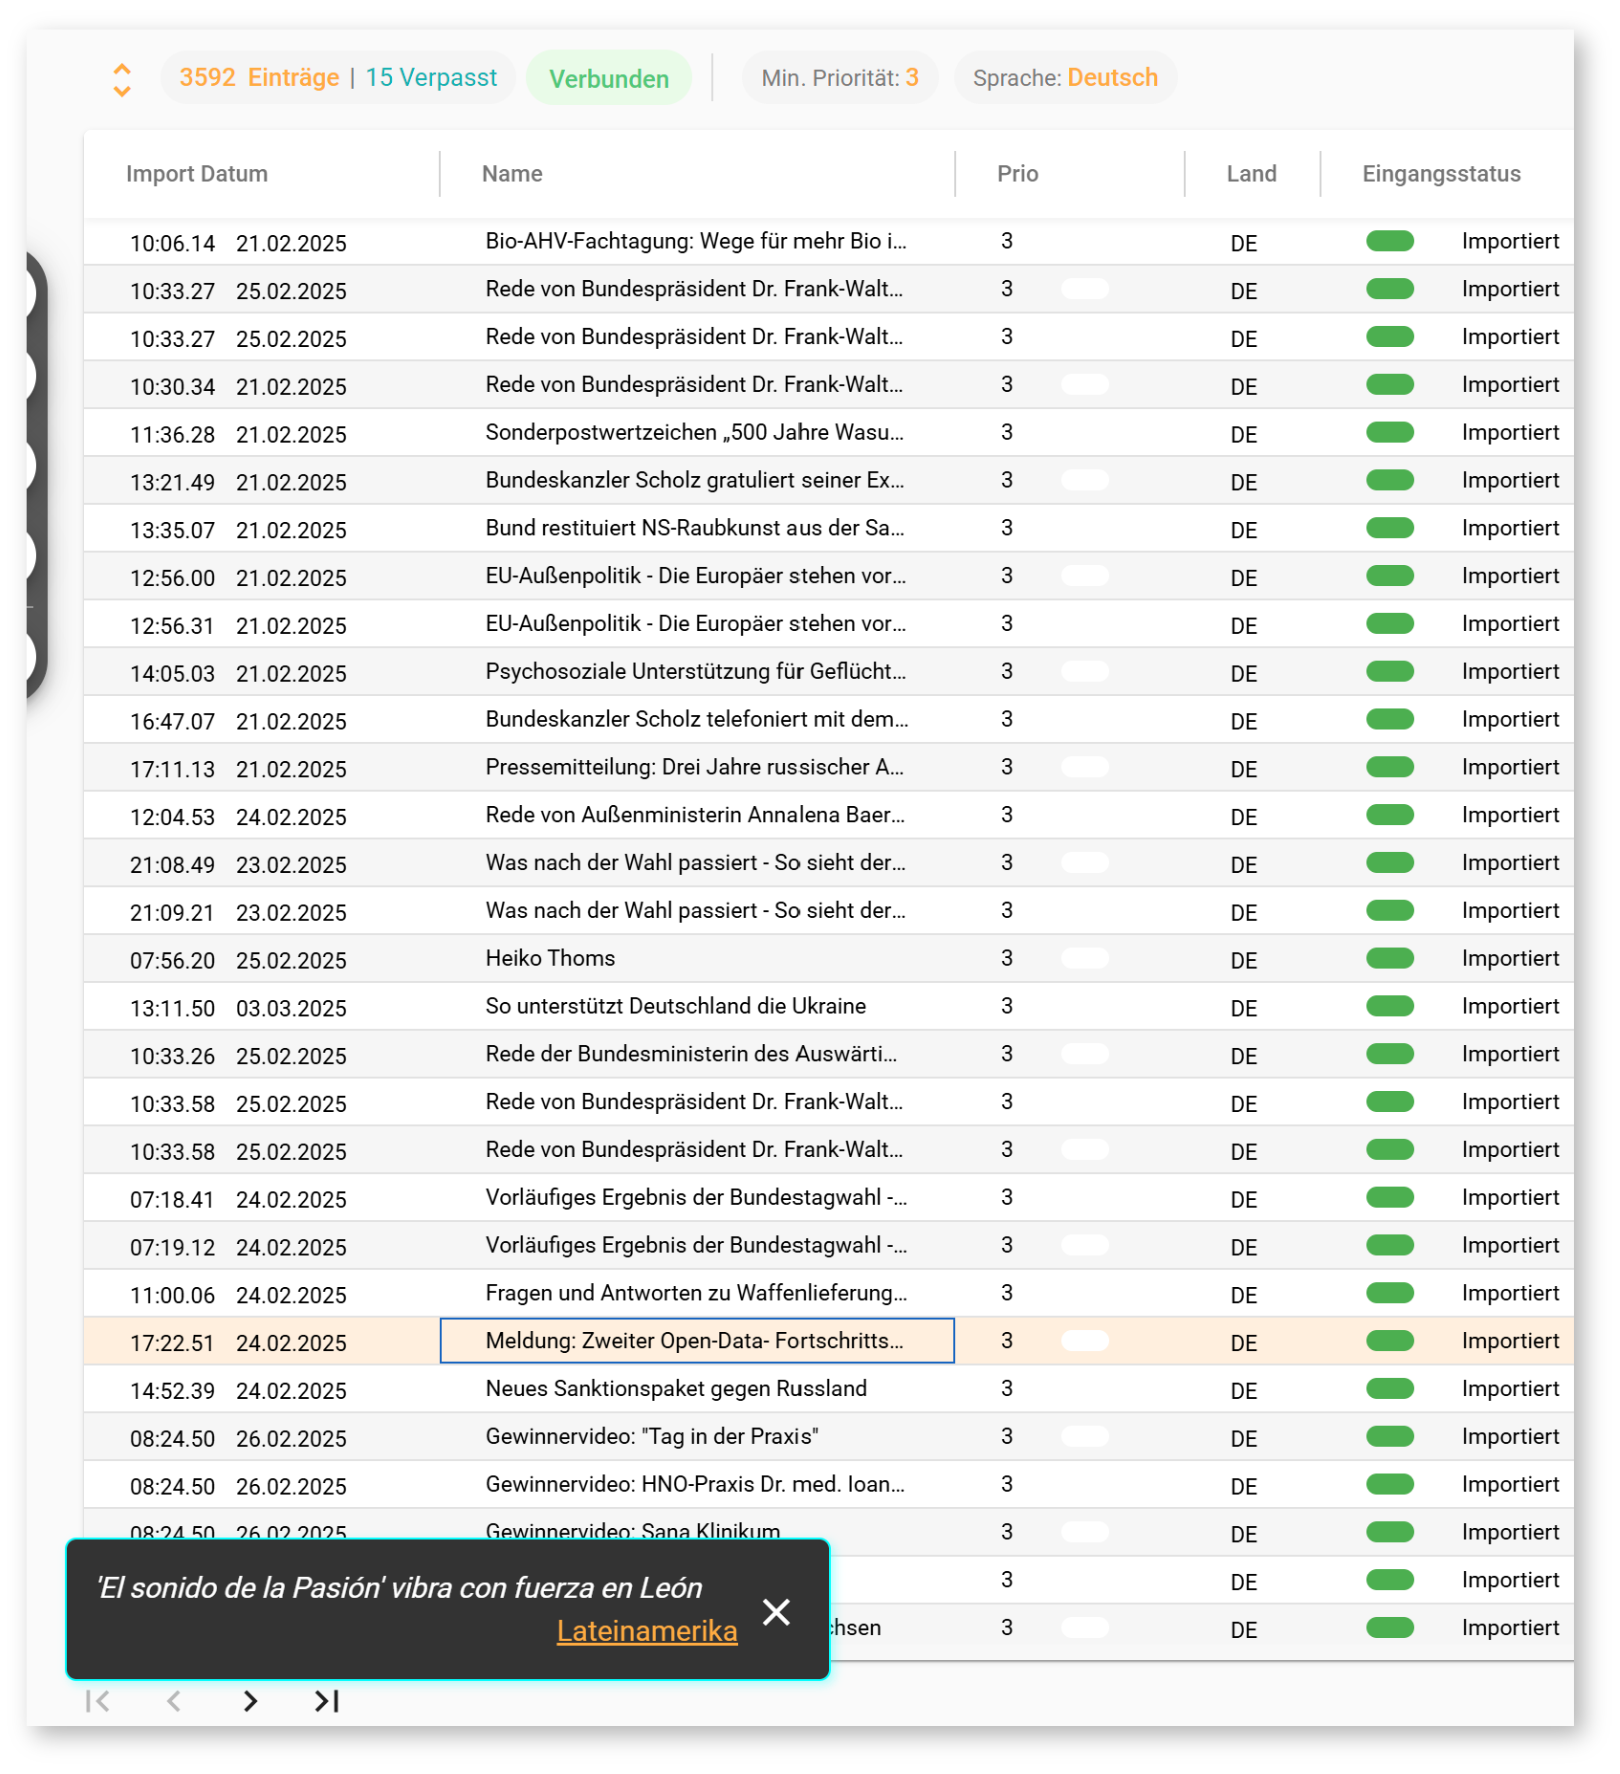Image resolution: width=1620 pixels, height=1774 pixels.
Task: Click the import time '10:30.34'
Action: coord(172,387)
